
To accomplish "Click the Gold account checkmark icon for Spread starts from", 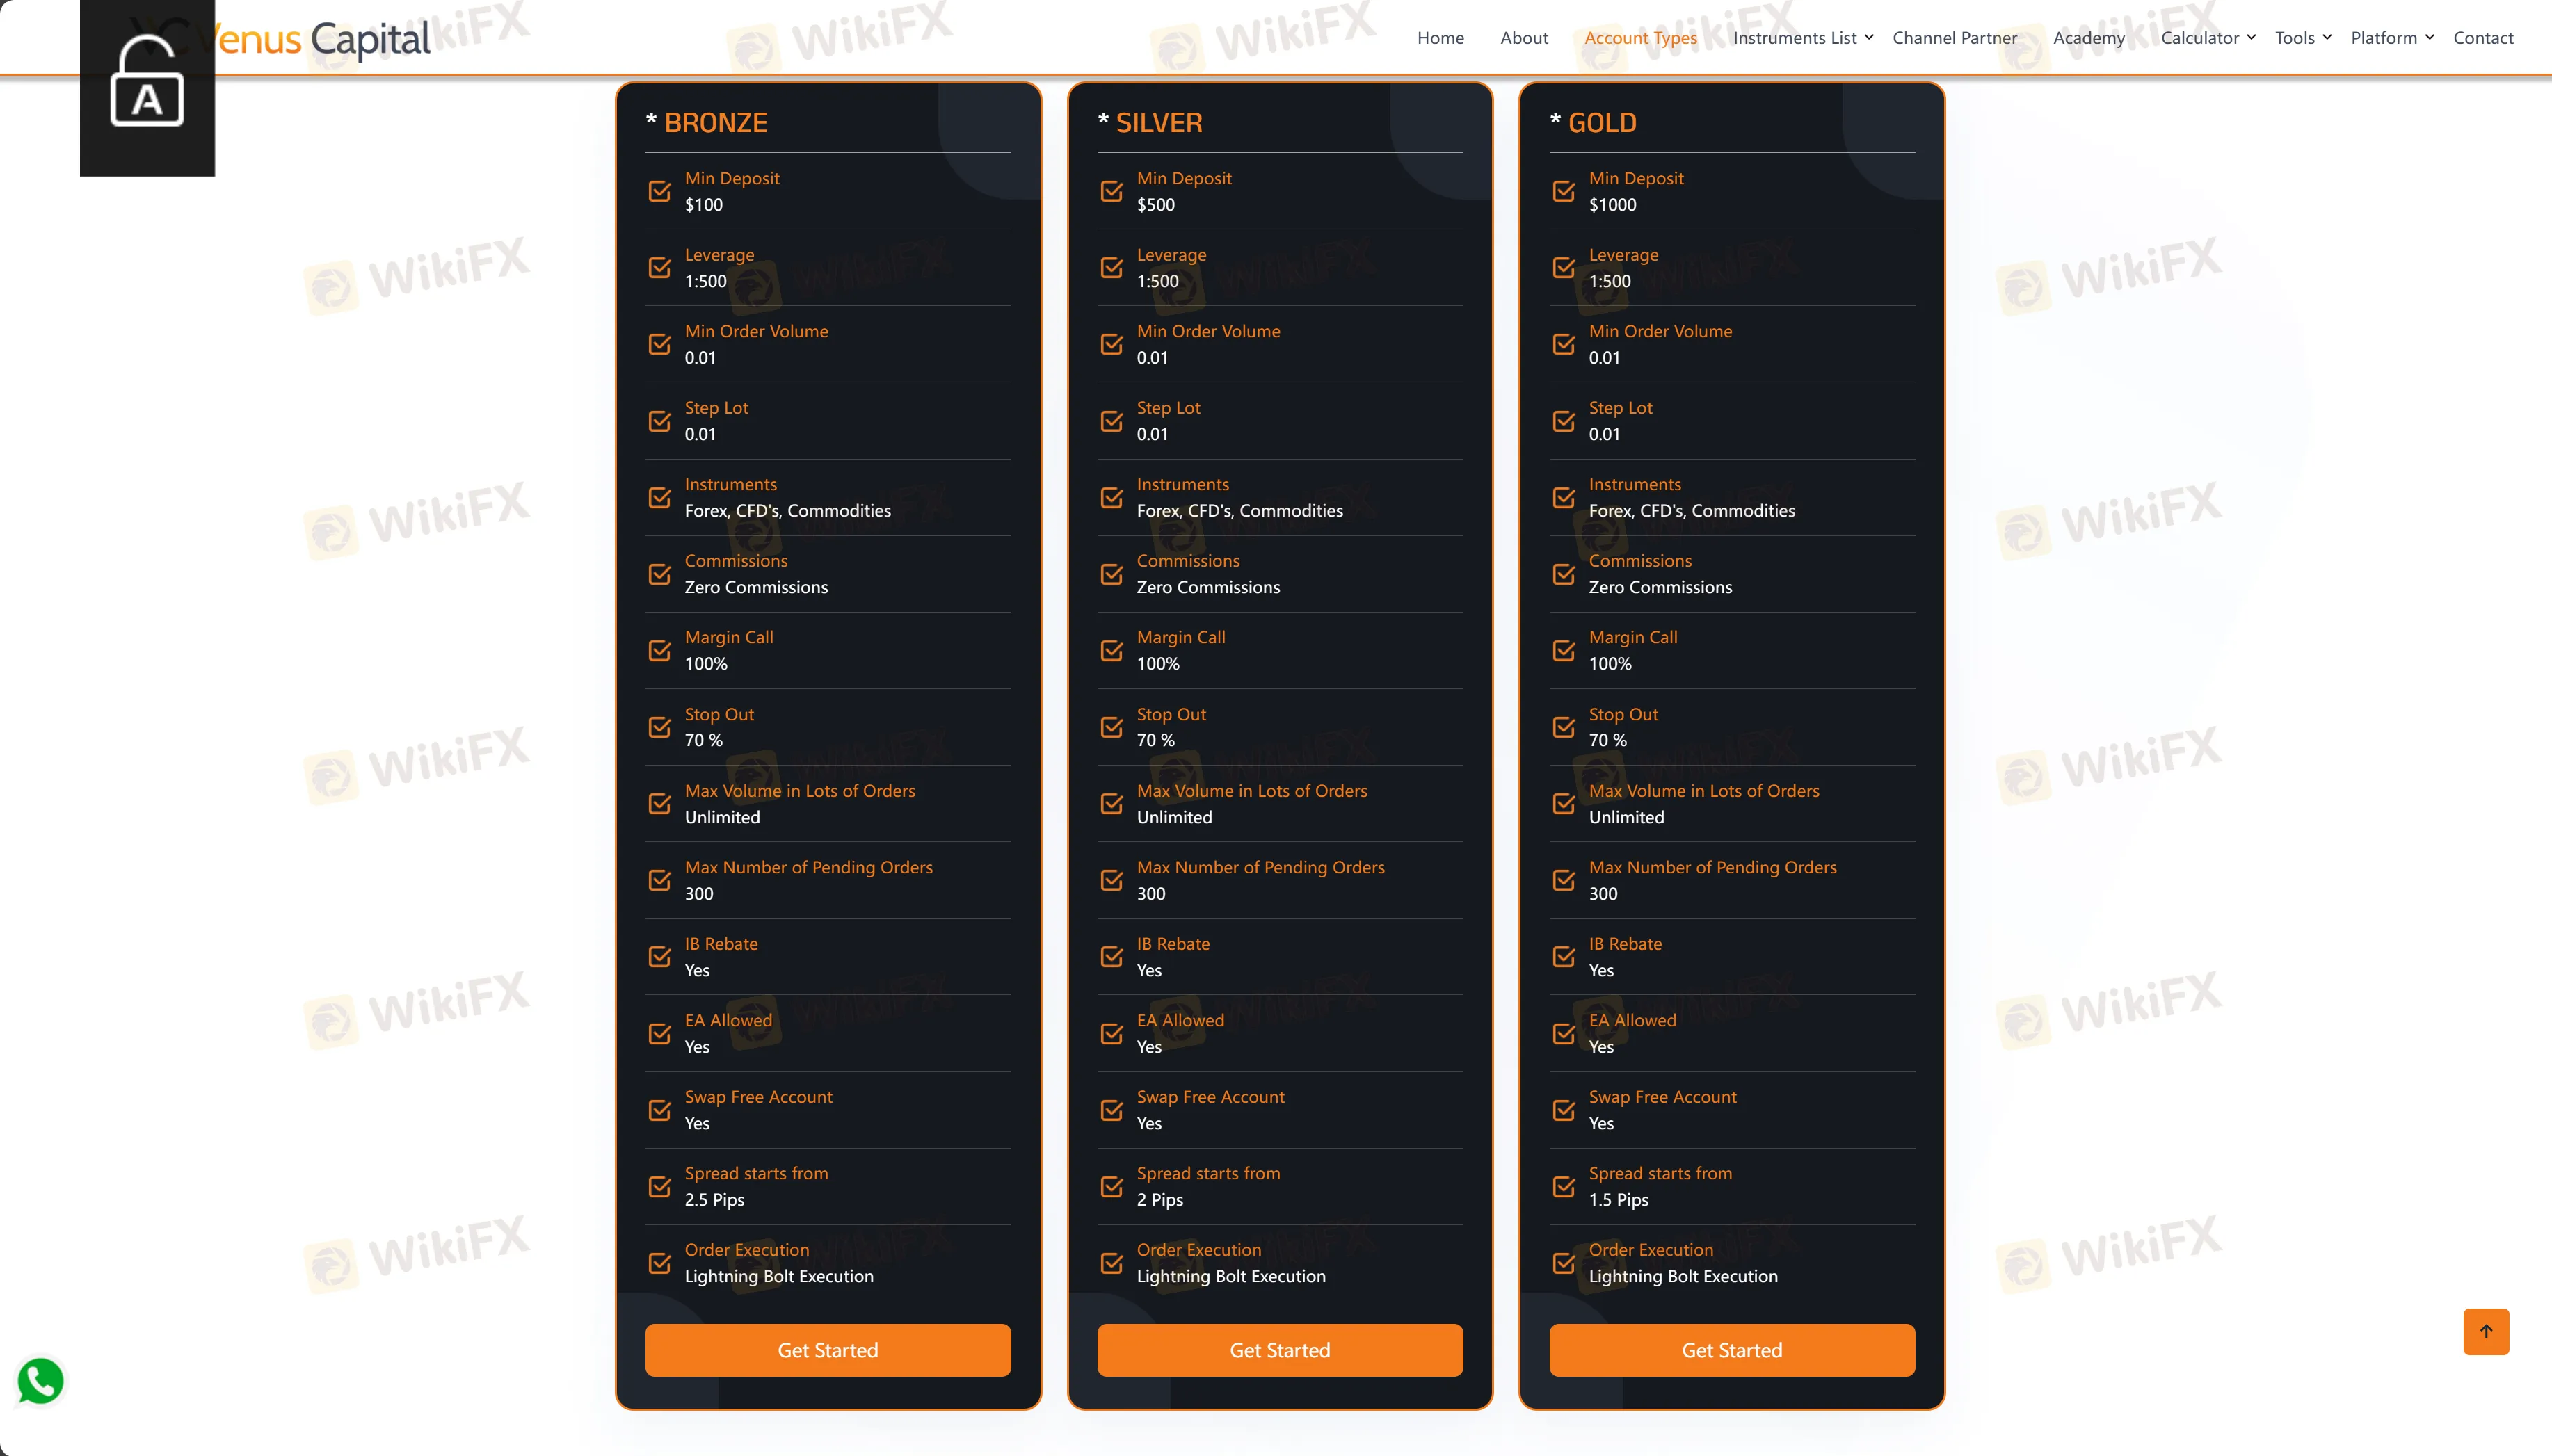I will pos(1565,1186).
